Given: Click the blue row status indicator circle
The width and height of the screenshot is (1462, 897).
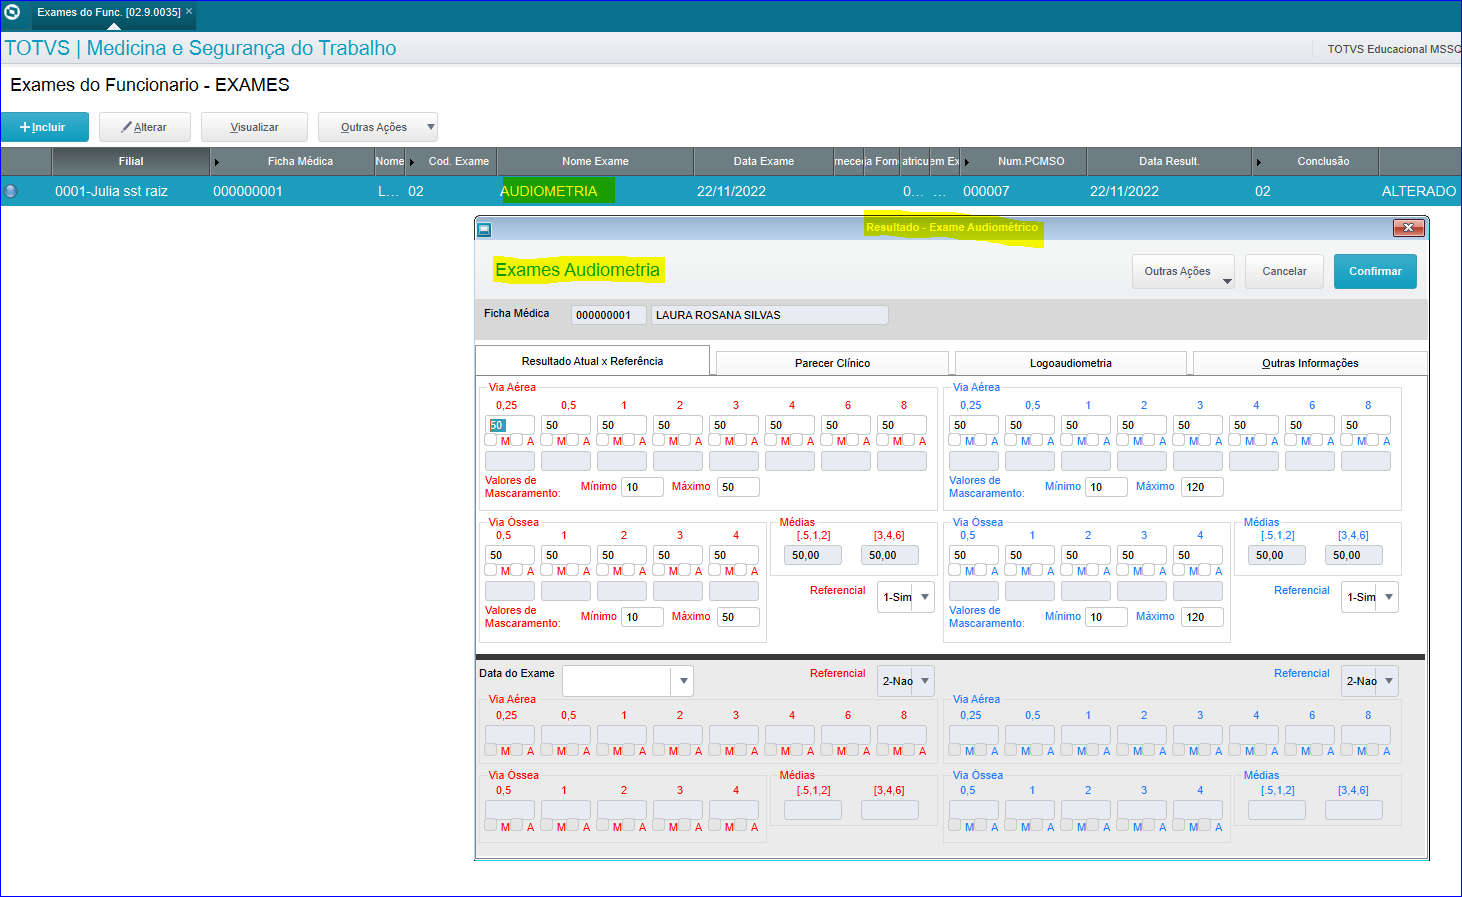Looking at the screenshot, I should coord(11,191).
